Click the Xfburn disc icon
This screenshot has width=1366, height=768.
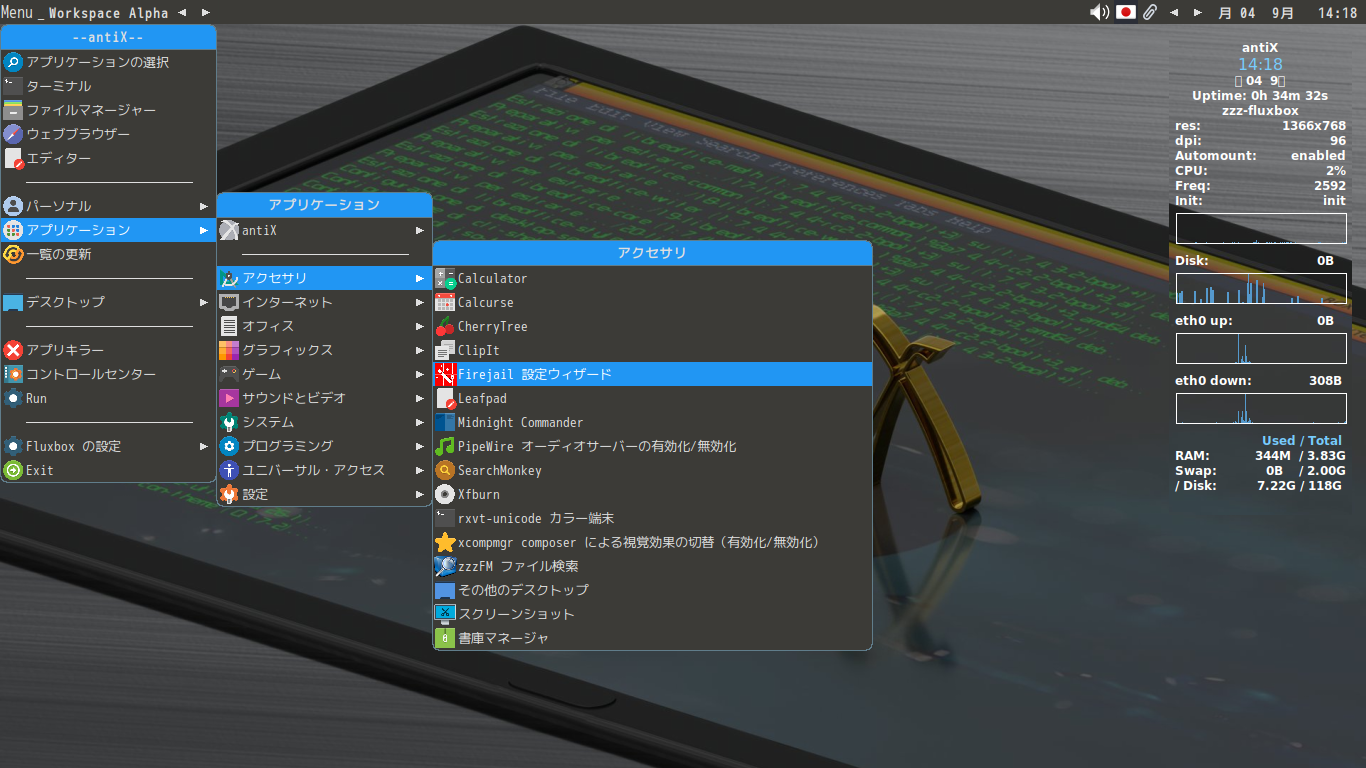pos(445,494)
